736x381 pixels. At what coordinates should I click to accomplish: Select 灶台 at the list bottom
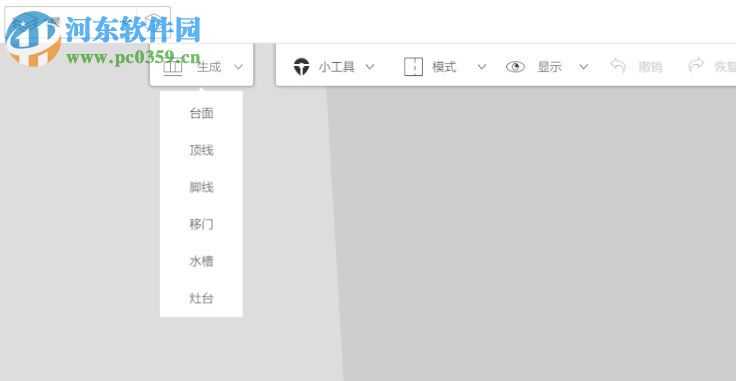point(201,298)
